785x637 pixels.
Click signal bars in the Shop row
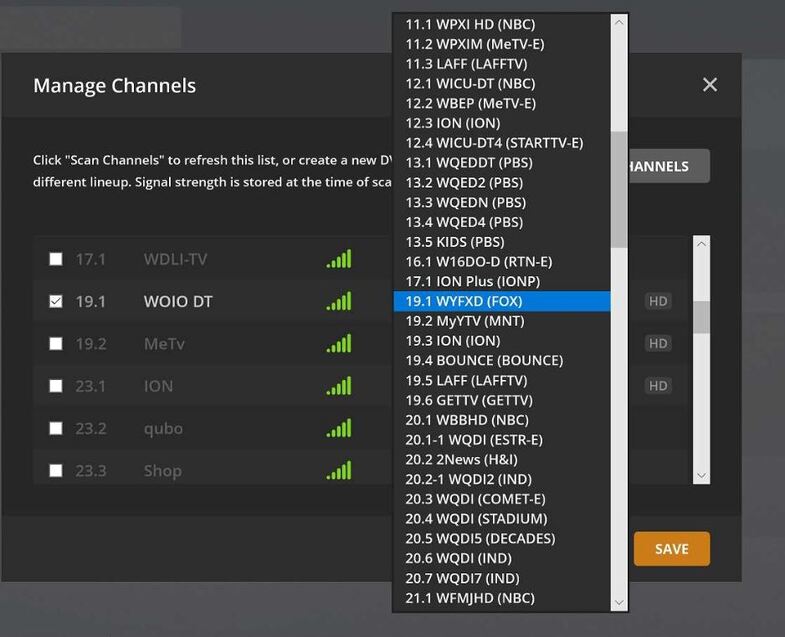(339, 470)
